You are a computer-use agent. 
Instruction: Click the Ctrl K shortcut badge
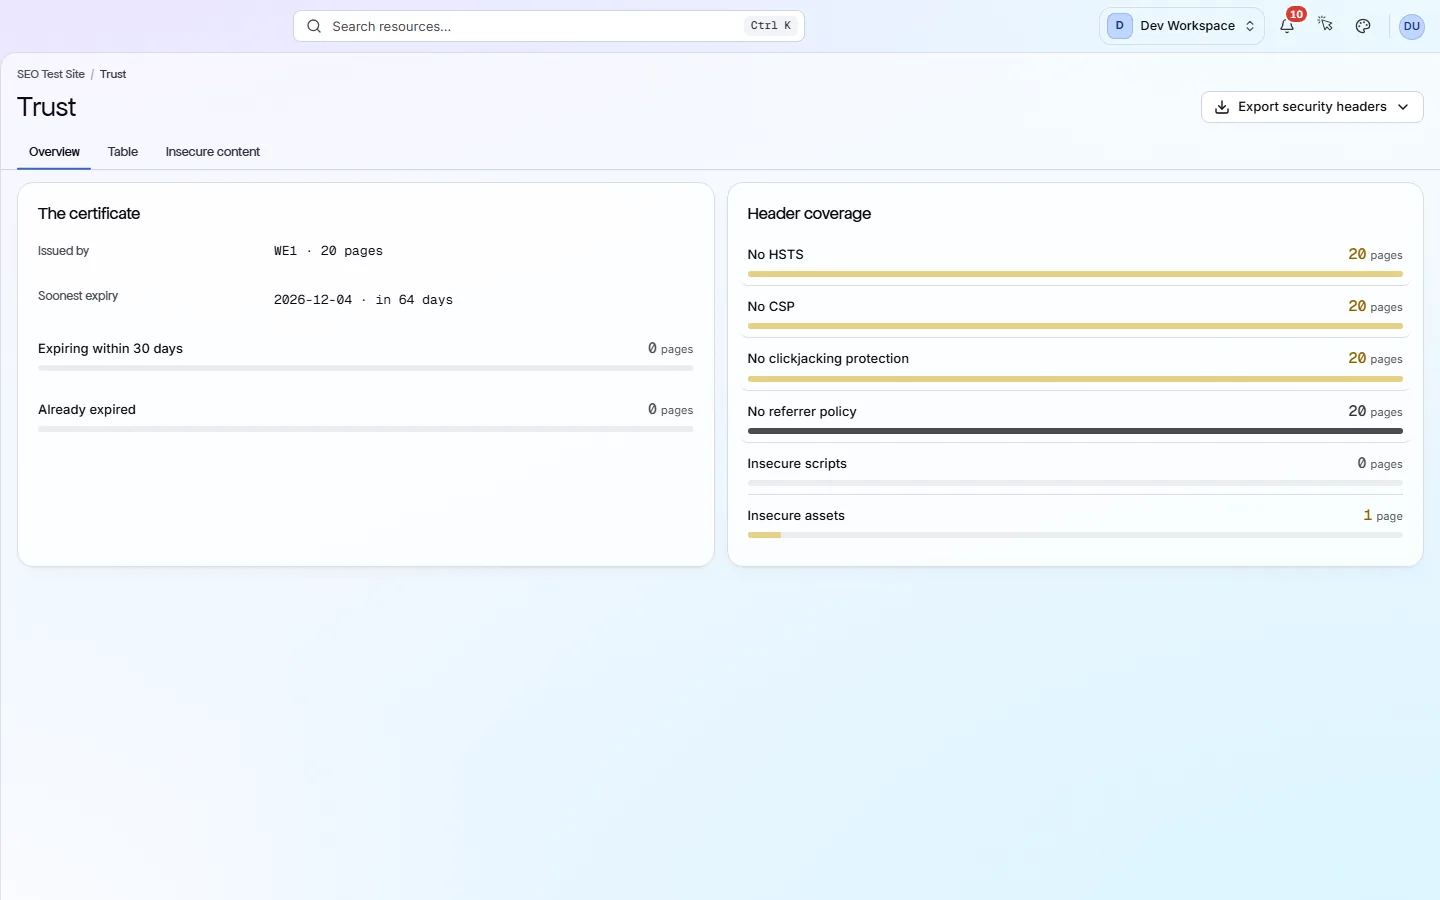click(771, 26)
